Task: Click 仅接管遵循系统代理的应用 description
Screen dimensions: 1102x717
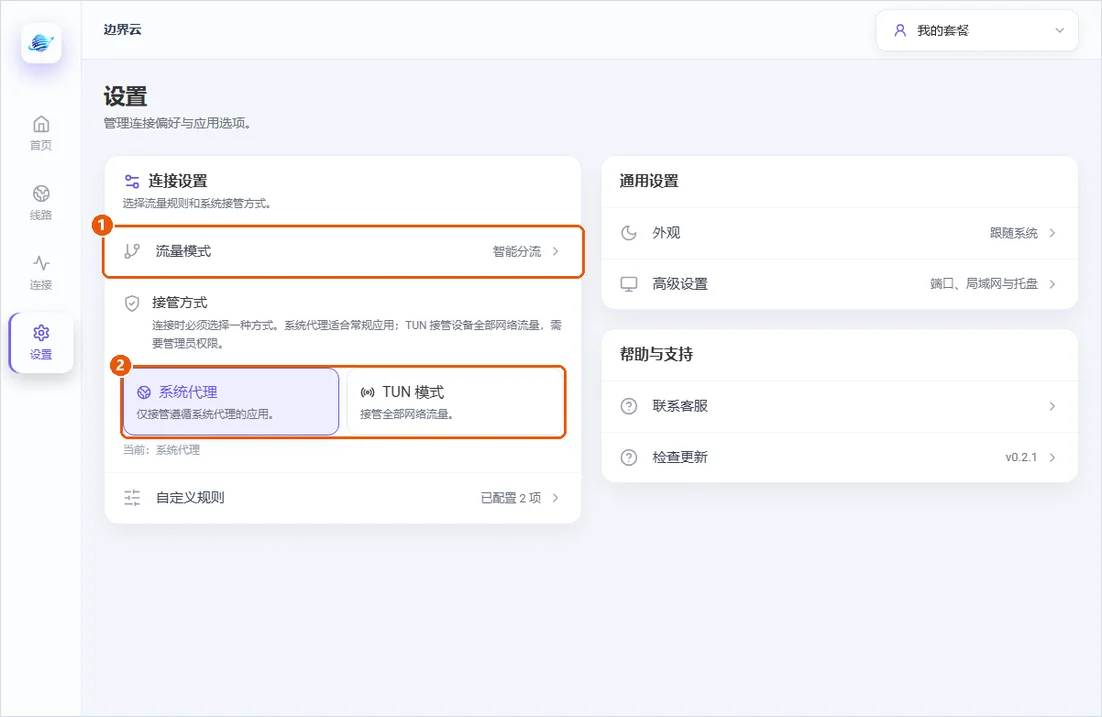Action: tap(205, 414)
